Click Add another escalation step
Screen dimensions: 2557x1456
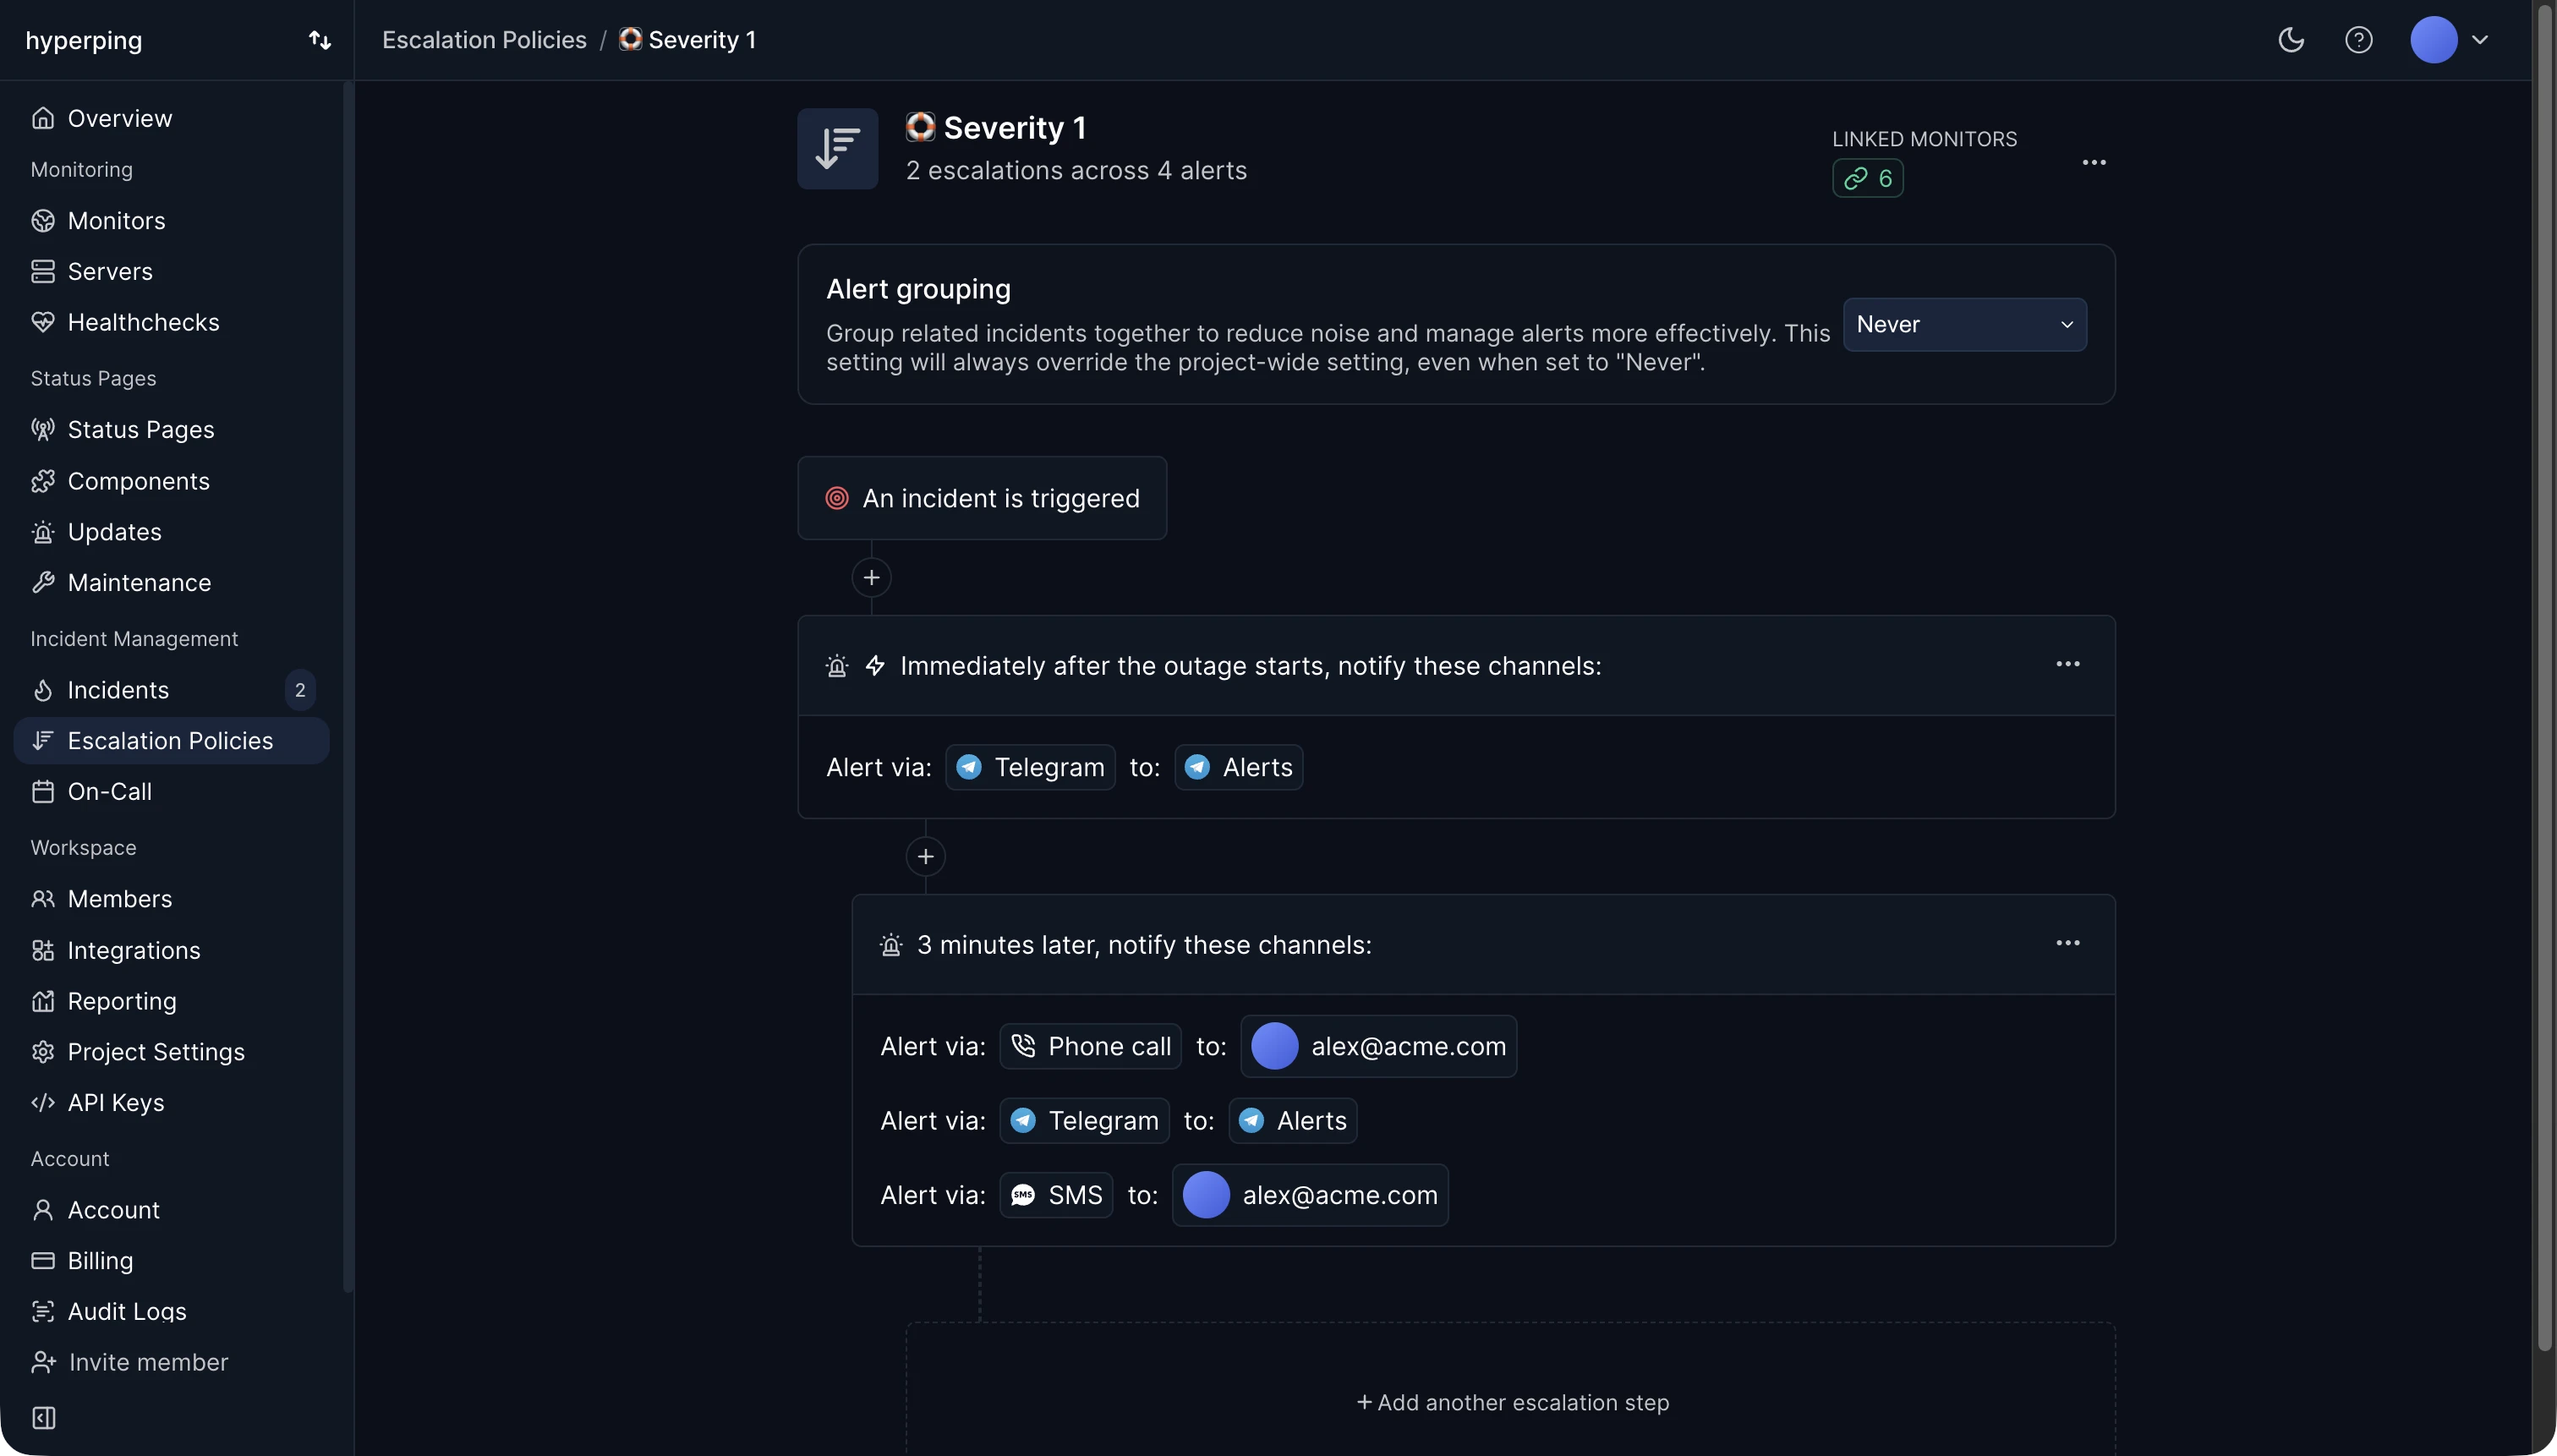1512,1402
